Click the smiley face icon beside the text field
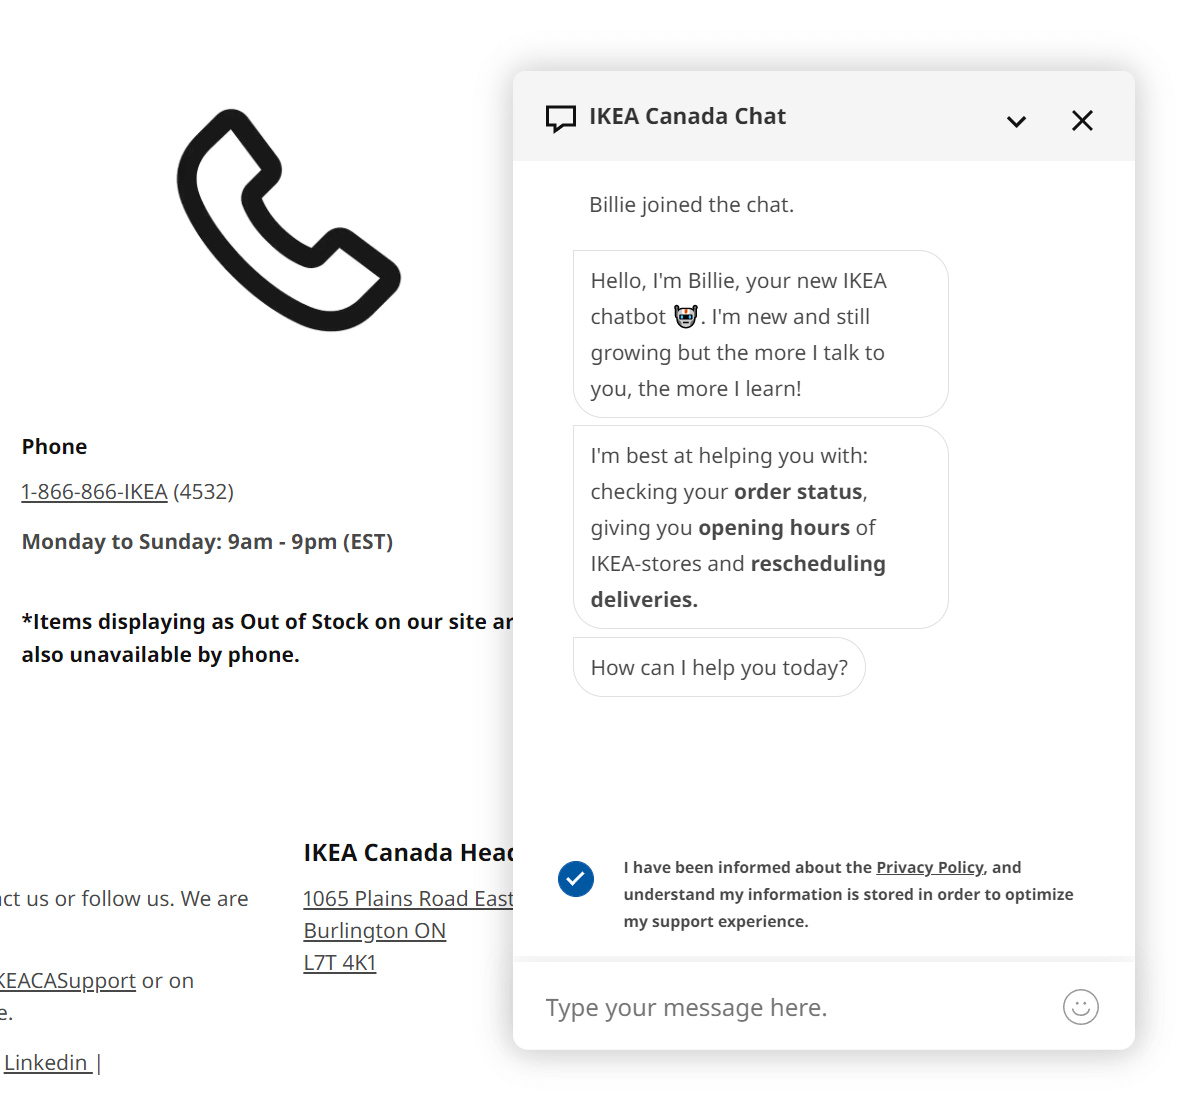The width and height of the screenshot is (1179, 1095). point(1080,1008)
